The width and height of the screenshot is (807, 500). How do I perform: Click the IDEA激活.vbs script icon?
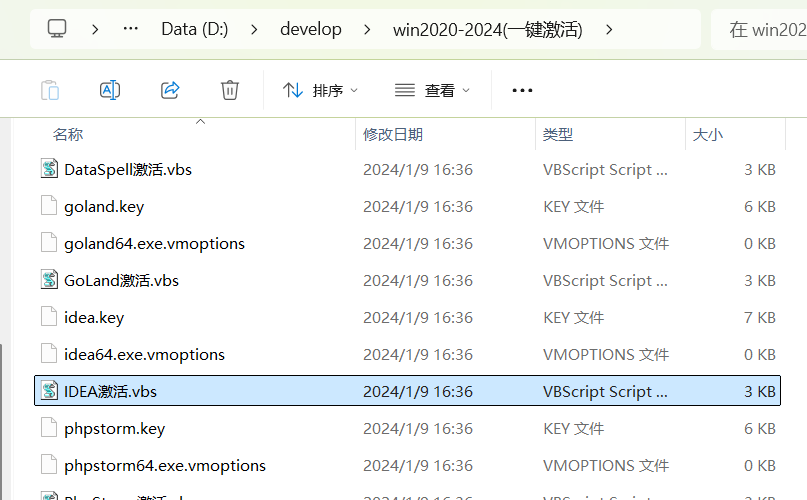pyautogui.click(x=49, y=390)
